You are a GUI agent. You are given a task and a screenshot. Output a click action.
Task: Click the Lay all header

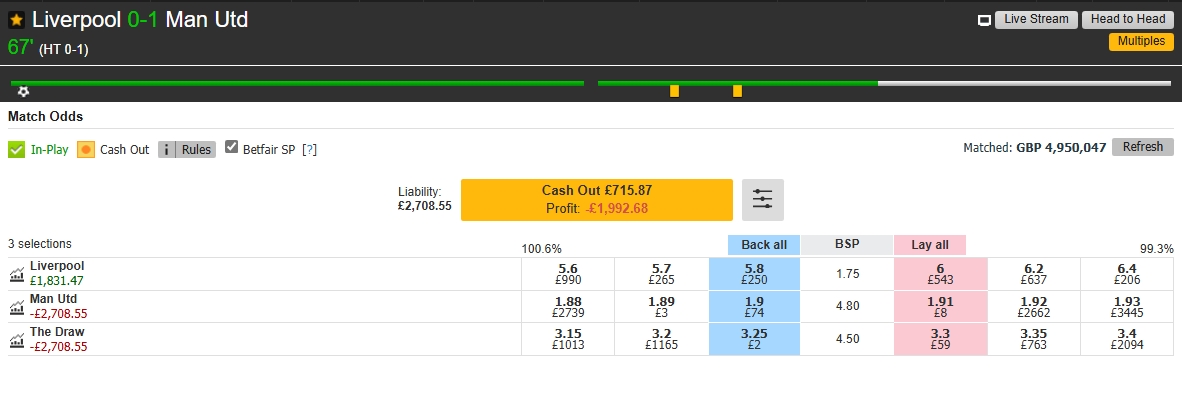[x=930, y=245]
